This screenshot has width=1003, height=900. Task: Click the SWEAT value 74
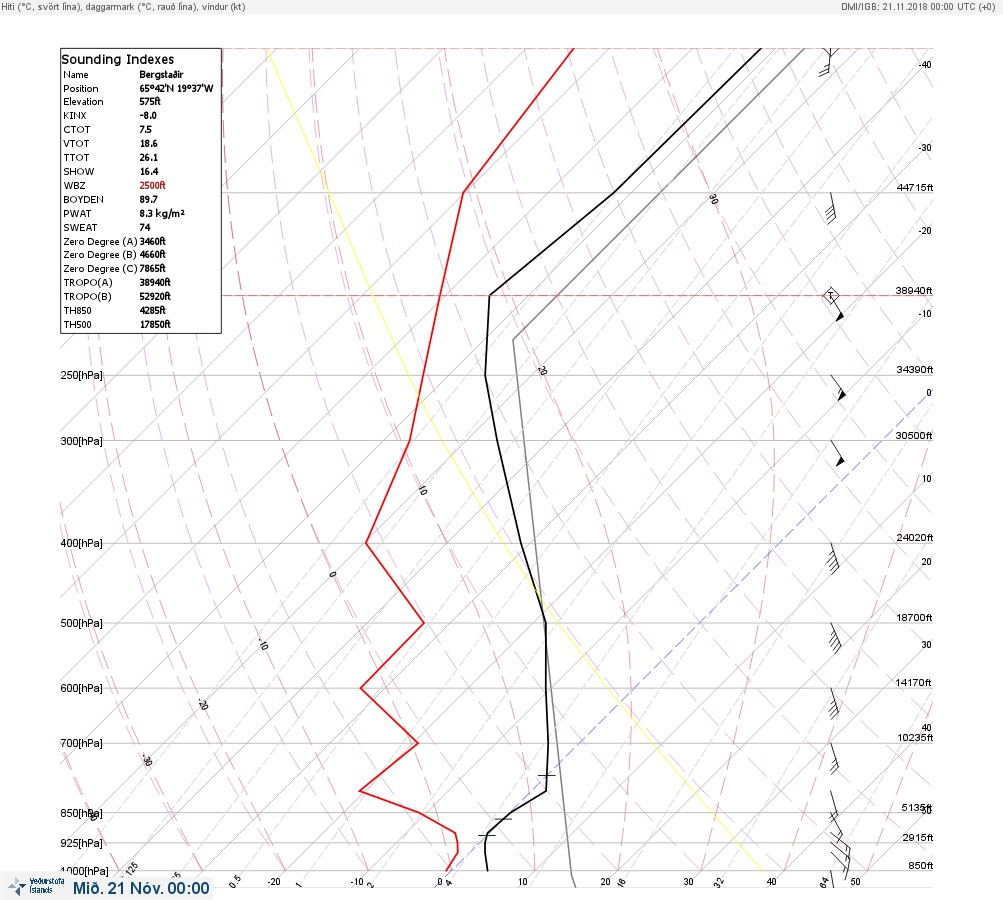[145, 228]
